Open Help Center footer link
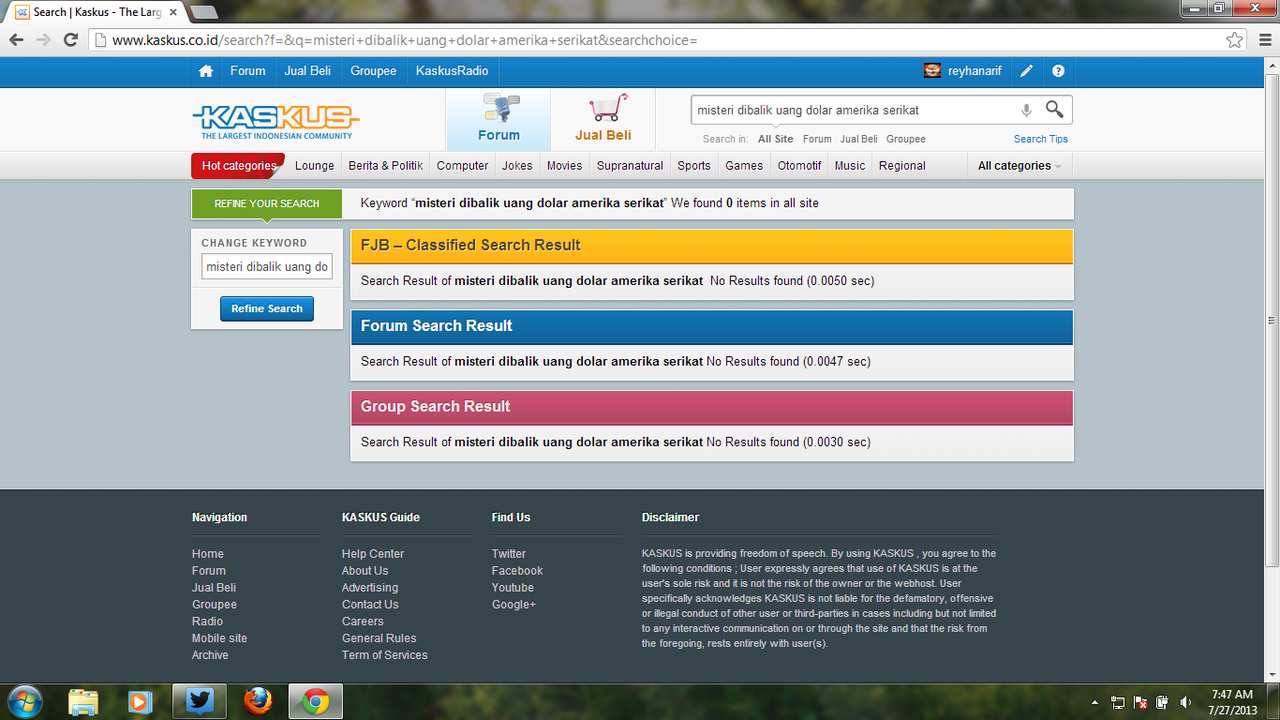1280x720 pixels. point(373,554)
